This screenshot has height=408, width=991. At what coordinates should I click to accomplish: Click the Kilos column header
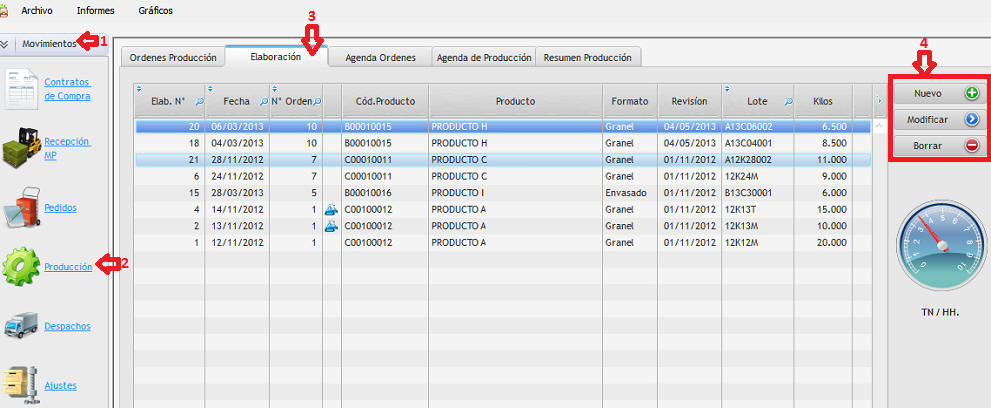(823, 101)
